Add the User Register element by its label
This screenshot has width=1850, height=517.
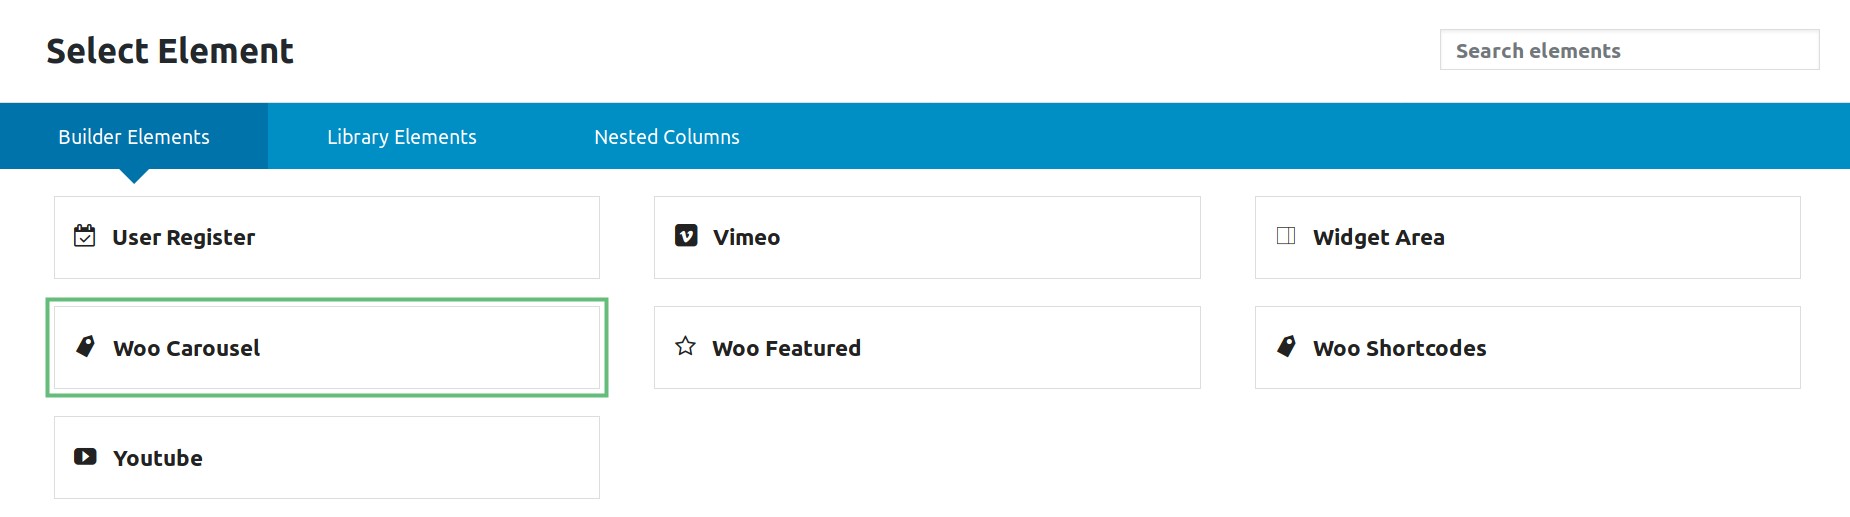tap(184, 238)
